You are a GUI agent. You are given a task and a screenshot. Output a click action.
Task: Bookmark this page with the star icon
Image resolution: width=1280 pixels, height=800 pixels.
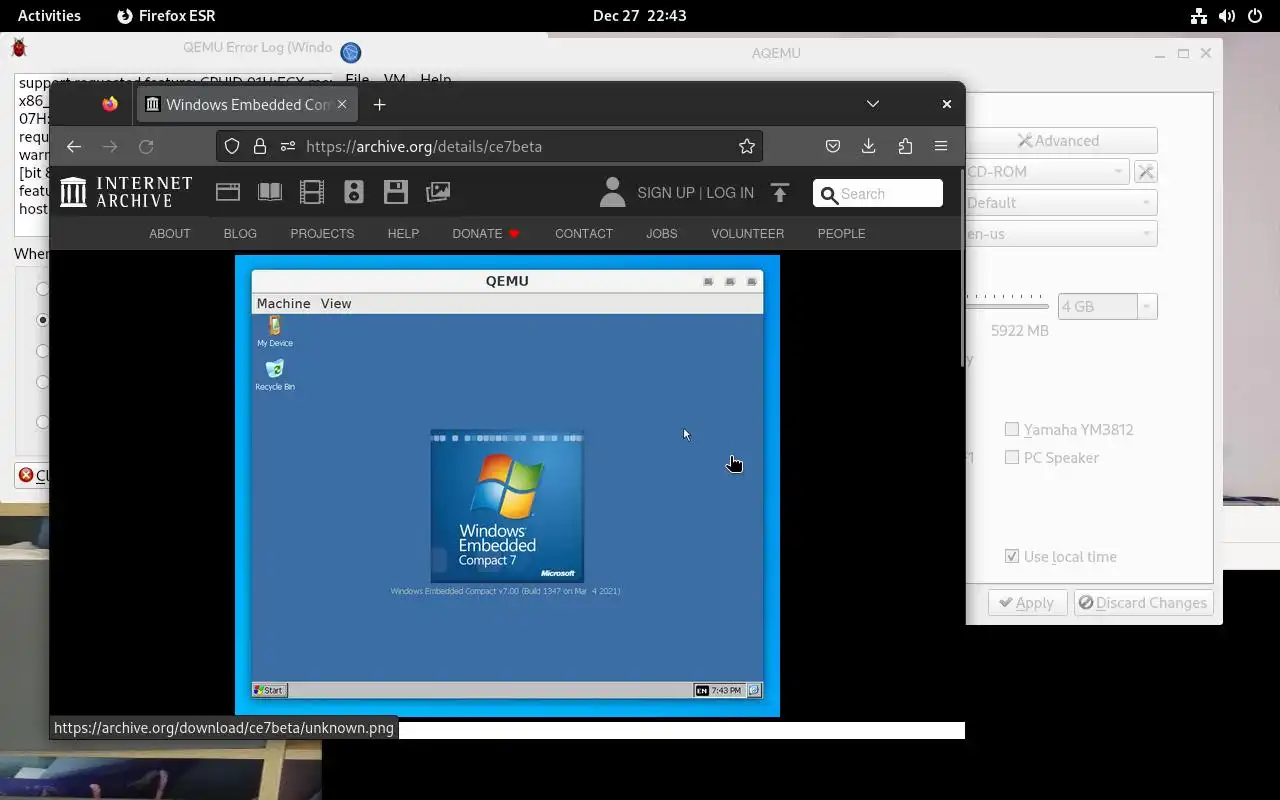[x=747, y=146]
